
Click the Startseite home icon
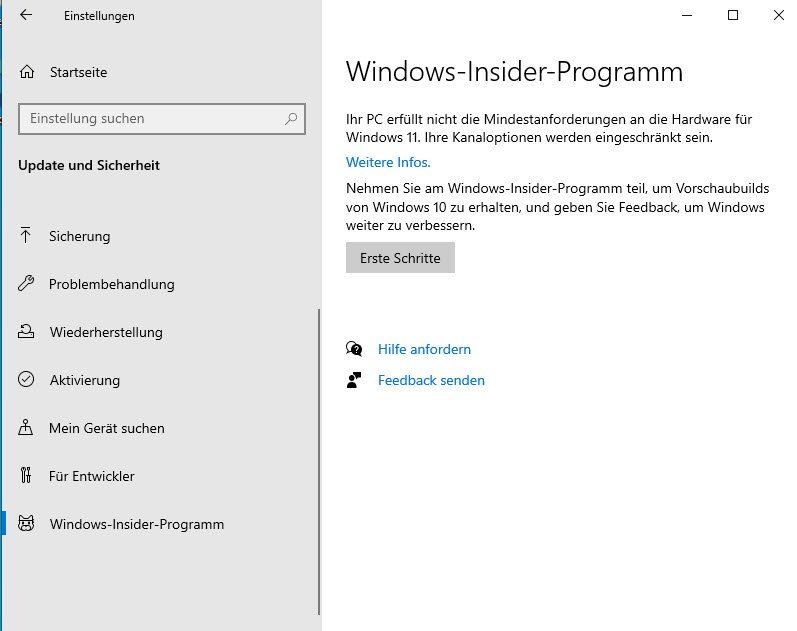click(x=27, y=72)
